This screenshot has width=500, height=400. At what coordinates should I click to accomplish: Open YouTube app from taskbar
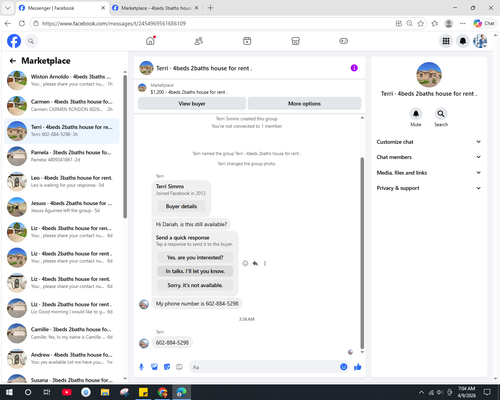(67, 392)
